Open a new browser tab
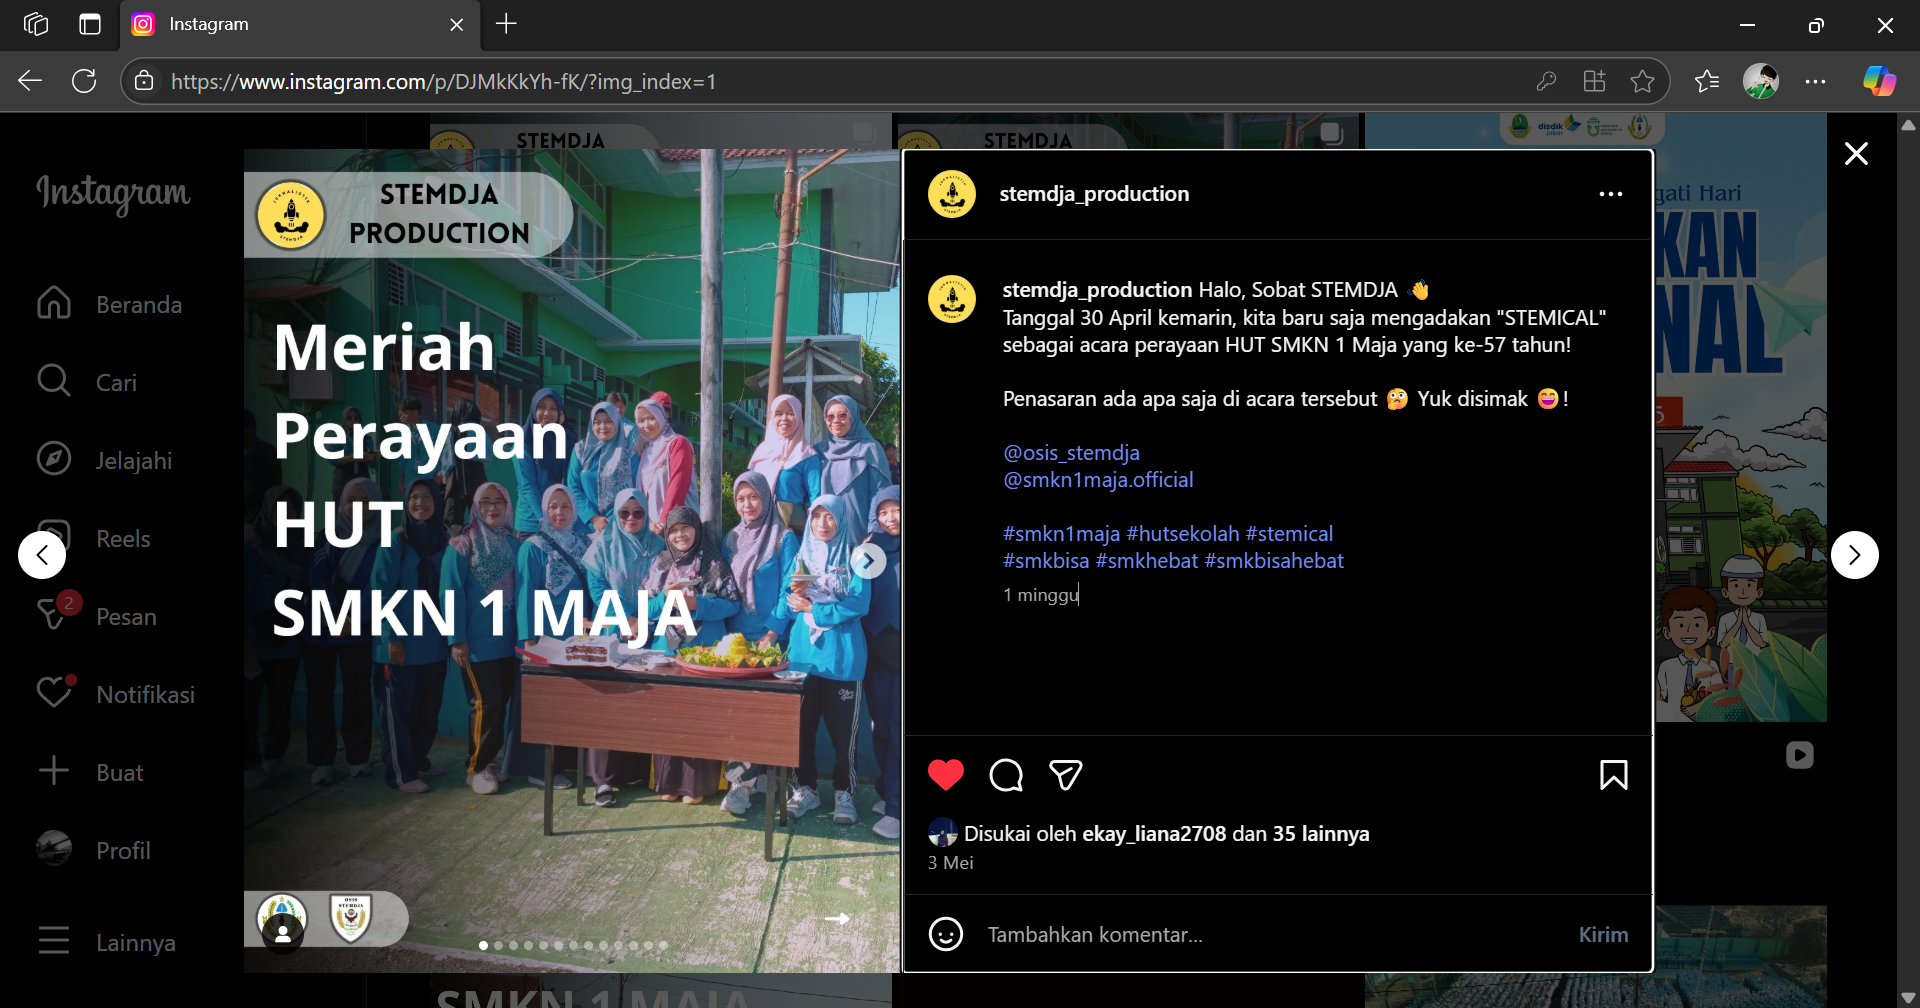The width and height of the screenshot is (1920, 1008). [506, 24]
